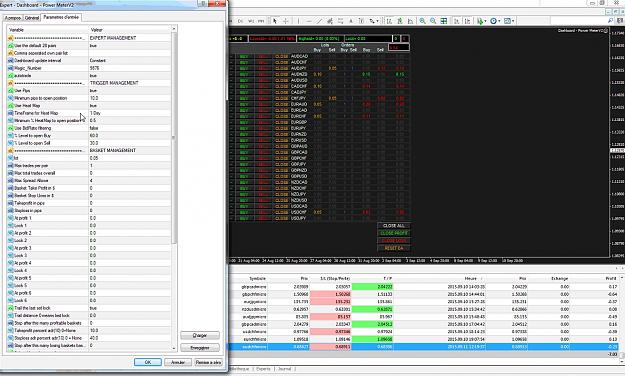
Task: Select the MN timeframe button
Action: click(x=261, y=21)
